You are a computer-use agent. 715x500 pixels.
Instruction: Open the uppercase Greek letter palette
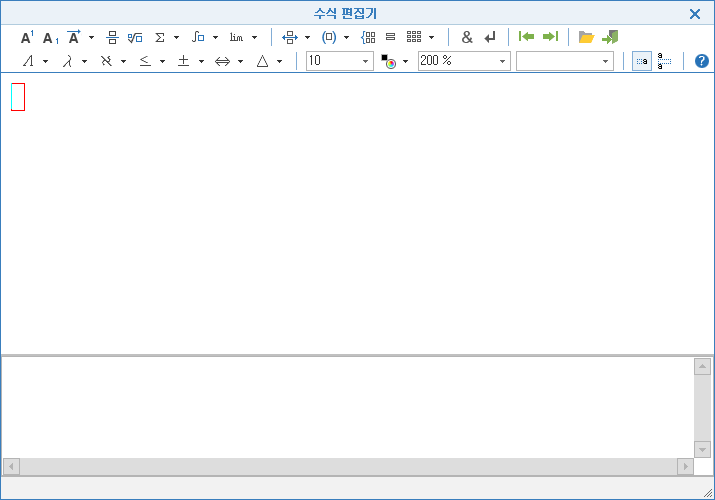[x=29, y=61]
